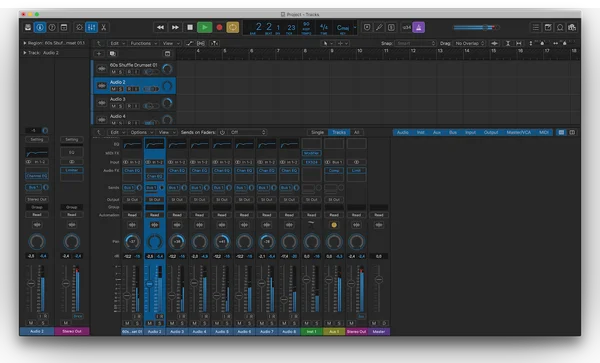600x363 pixels.
Task: Rewind the playhead
Action: 160,28
